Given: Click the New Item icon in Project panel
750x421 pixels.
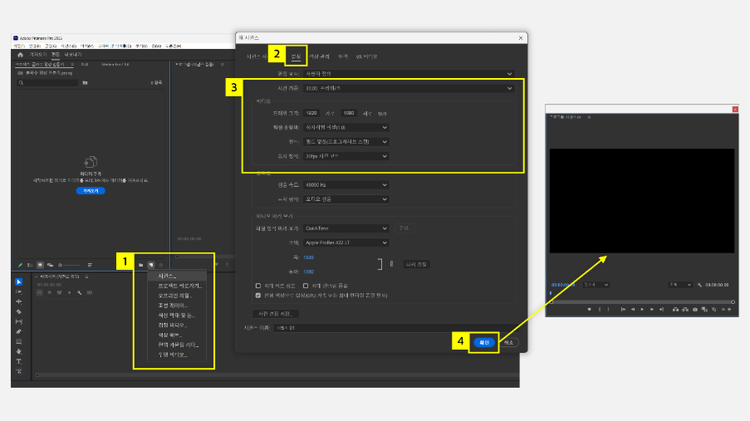Looking at the screenshot, I should [x=151, y=265].
